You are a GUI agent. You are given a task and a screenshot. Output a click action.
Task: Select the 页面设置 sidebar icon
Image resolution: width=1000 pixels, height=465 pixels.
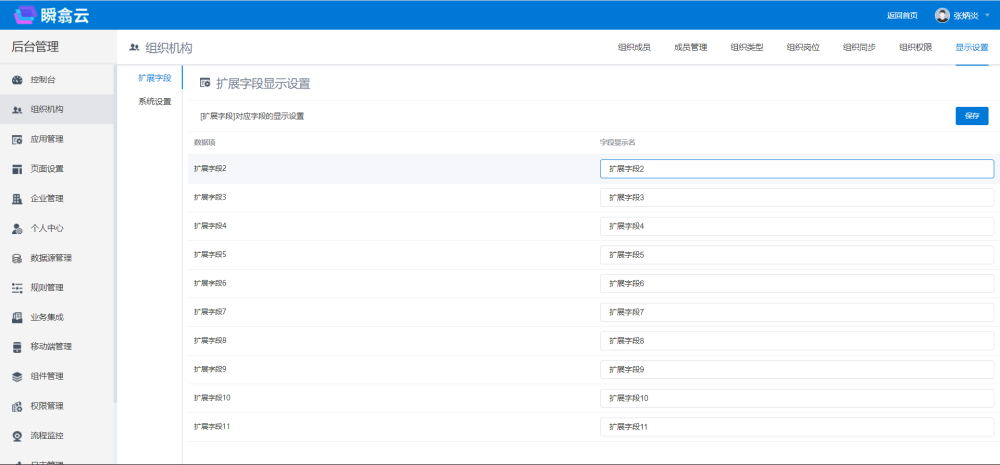tap(17, 169)
